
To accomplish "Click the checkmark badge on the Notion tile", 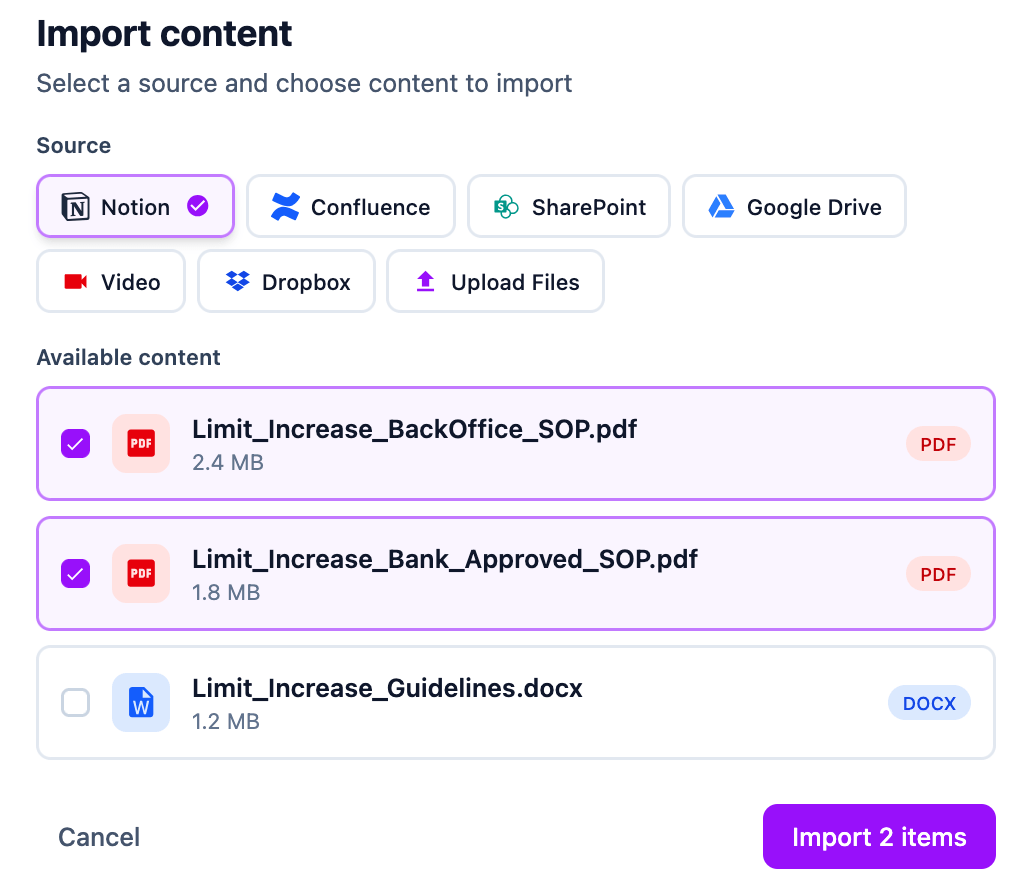I will [x=197, y=206].
